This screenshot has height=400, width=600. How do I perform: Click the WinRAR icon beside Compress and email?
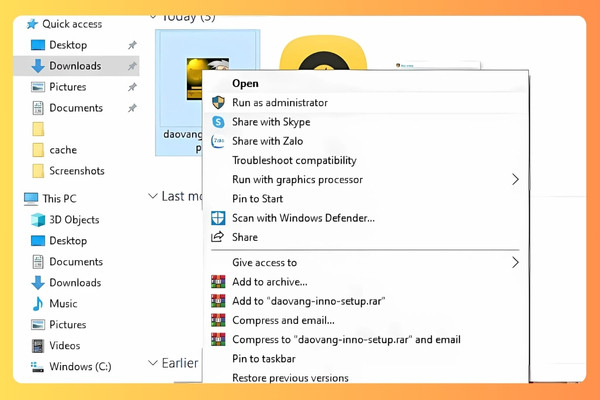[x=218, y=320]
